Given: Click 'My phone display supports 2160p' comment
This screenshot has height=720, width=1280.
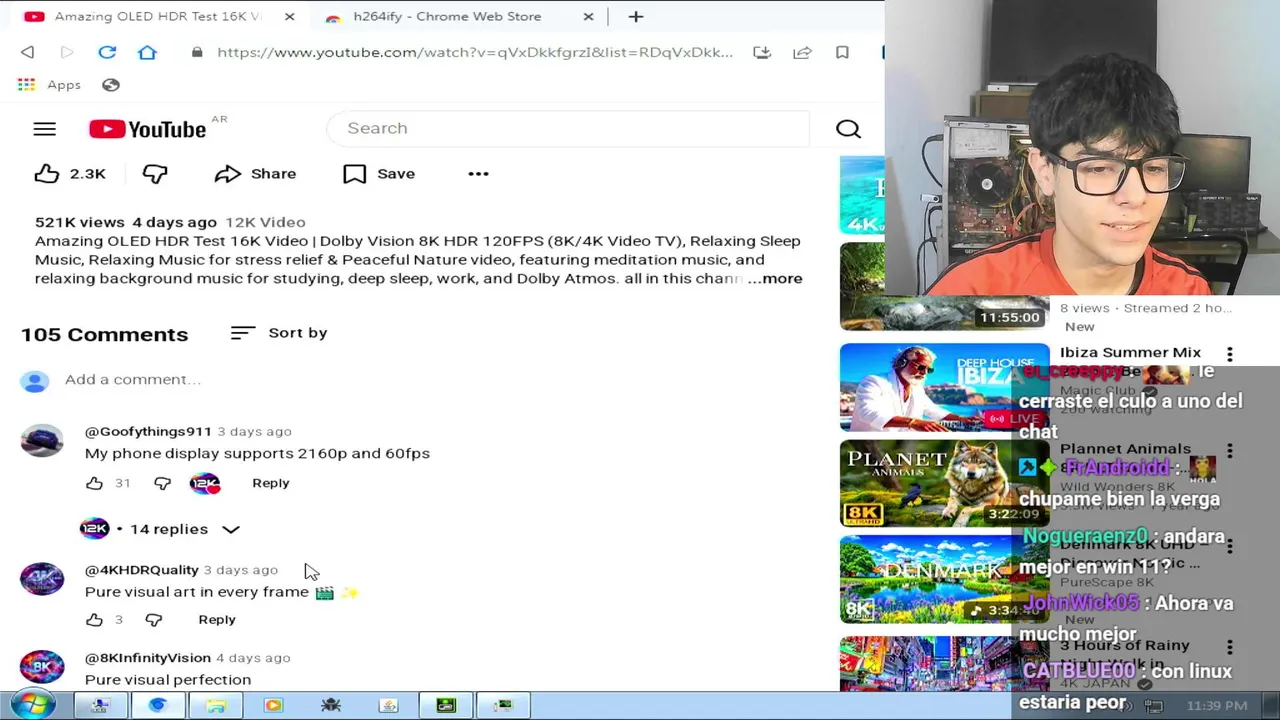Looking at the screenshot, I should click(x=257, y=453).
